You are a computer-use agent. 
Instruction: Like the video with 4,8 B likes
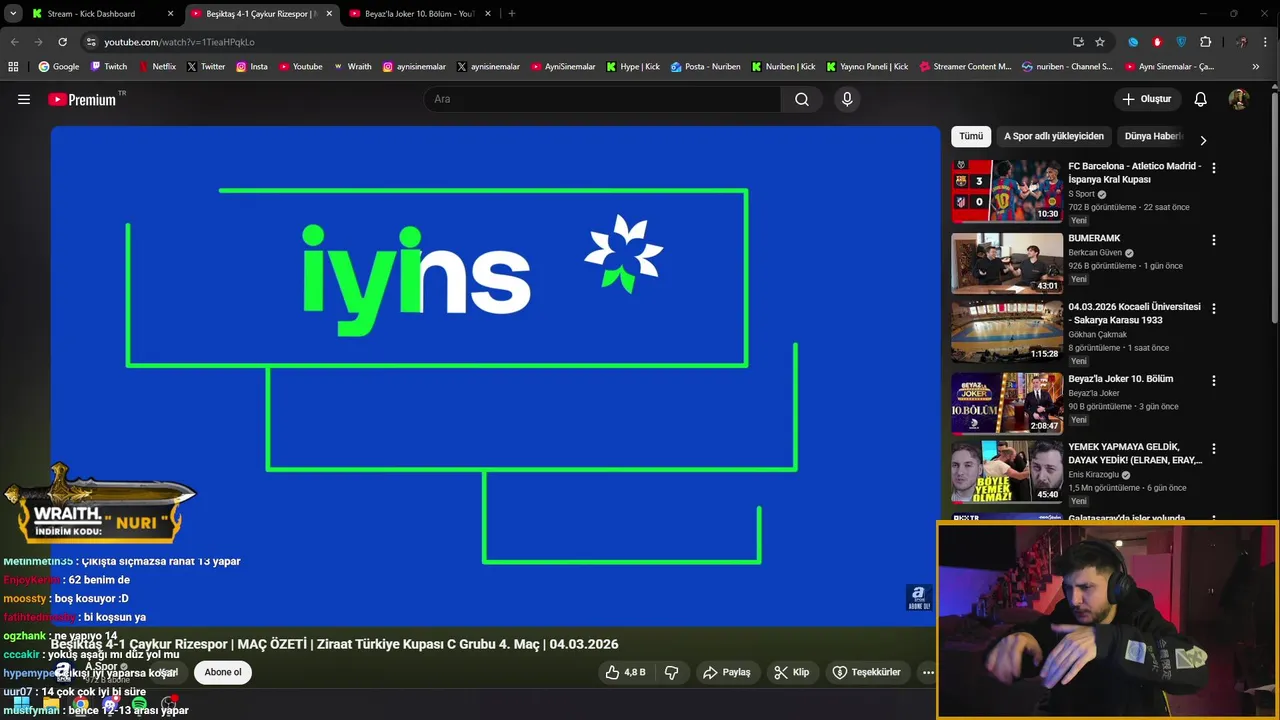pyautogui.click(x=625, y=672)
